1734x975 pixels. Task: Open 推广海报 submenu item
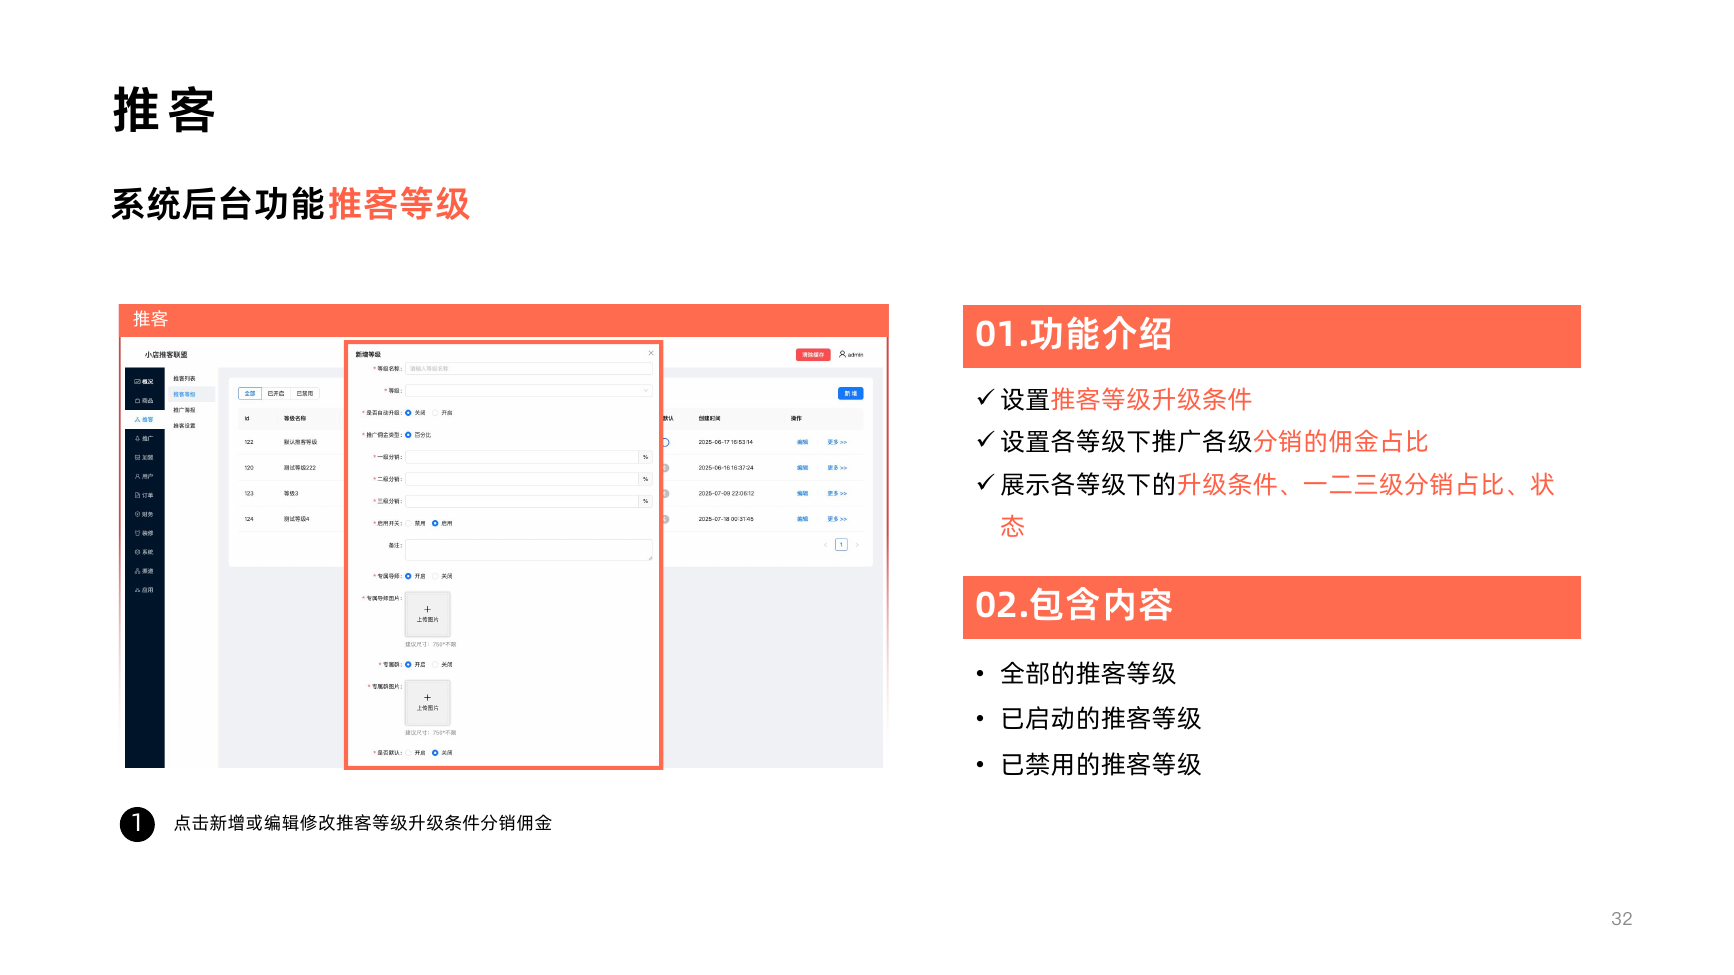tap(185, 410)
